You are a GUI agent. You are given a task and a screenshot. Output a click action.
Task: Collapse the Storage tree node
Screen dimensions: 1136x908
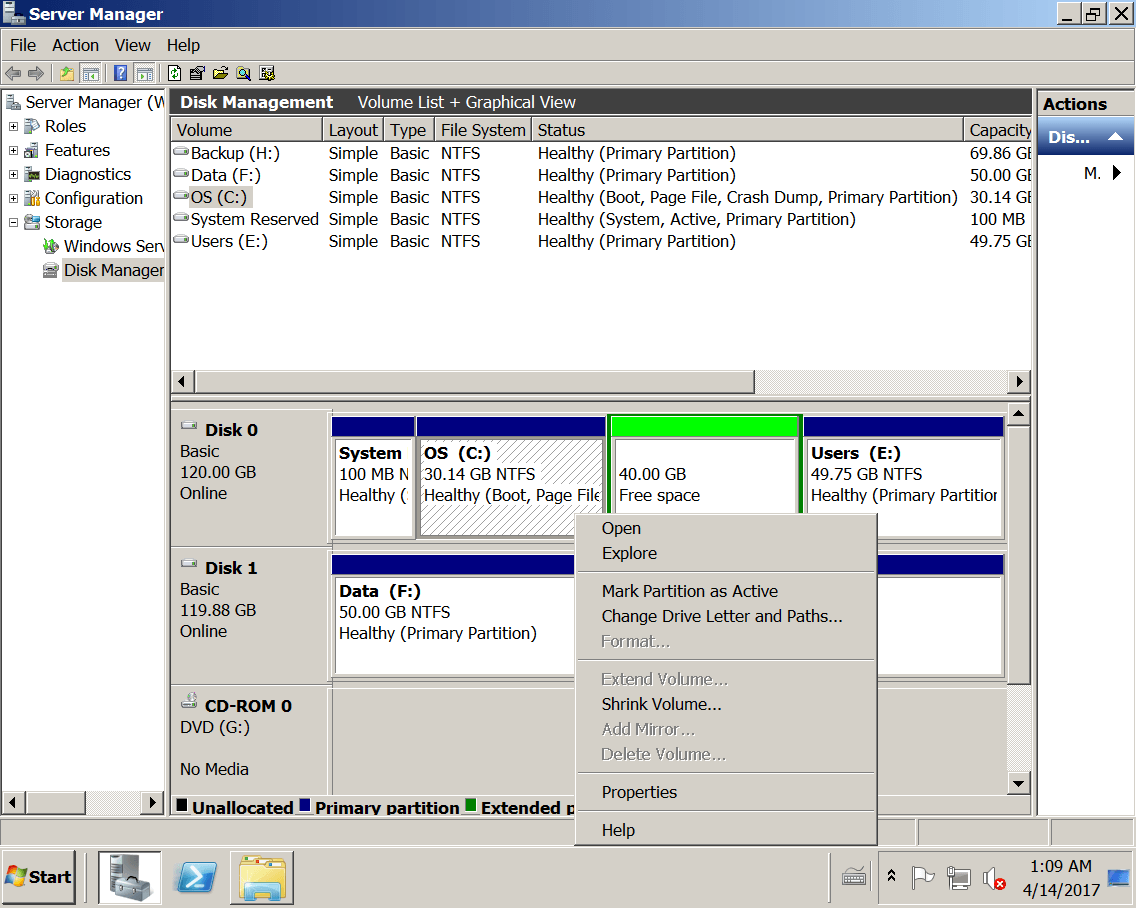(x=13, y=222)
